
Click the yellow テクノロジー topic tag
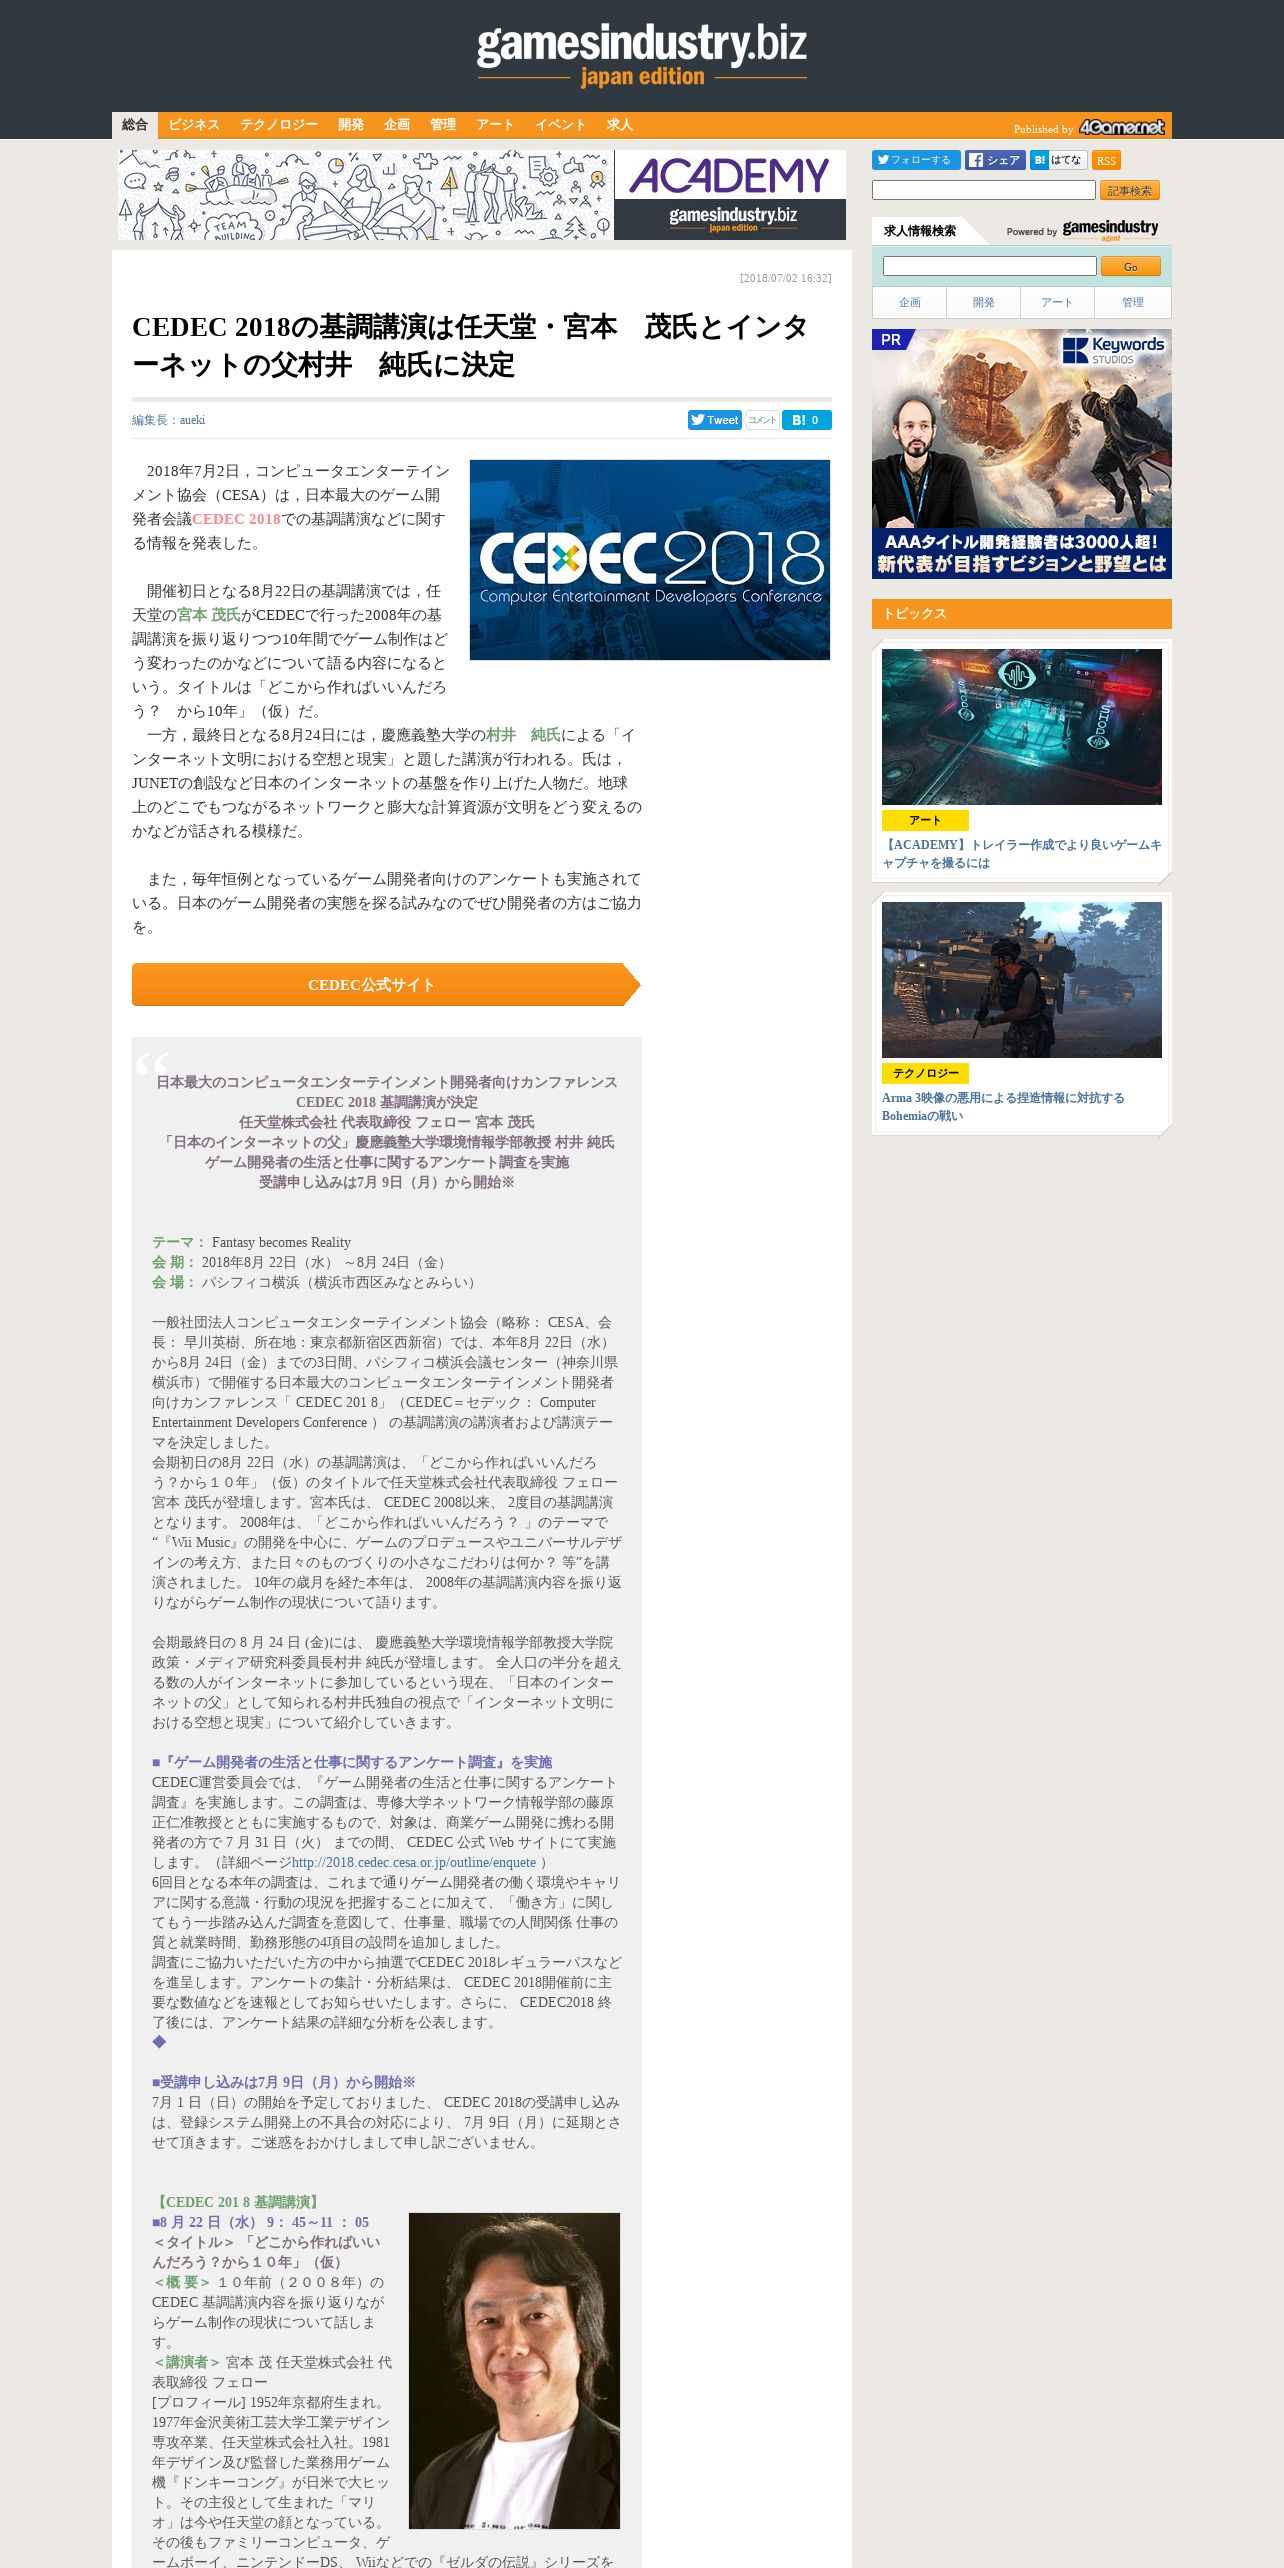(x=925, y=1073)
